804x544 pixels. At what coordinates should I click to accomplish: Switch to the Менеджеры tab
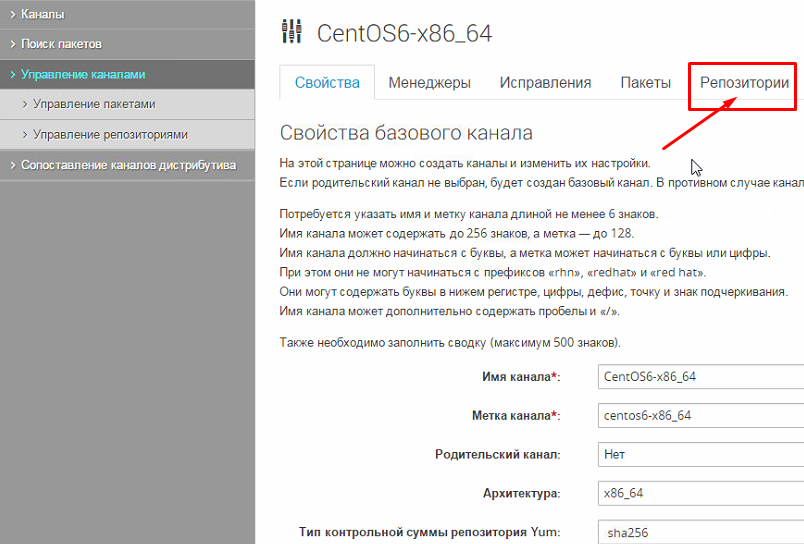click(429, 83)
